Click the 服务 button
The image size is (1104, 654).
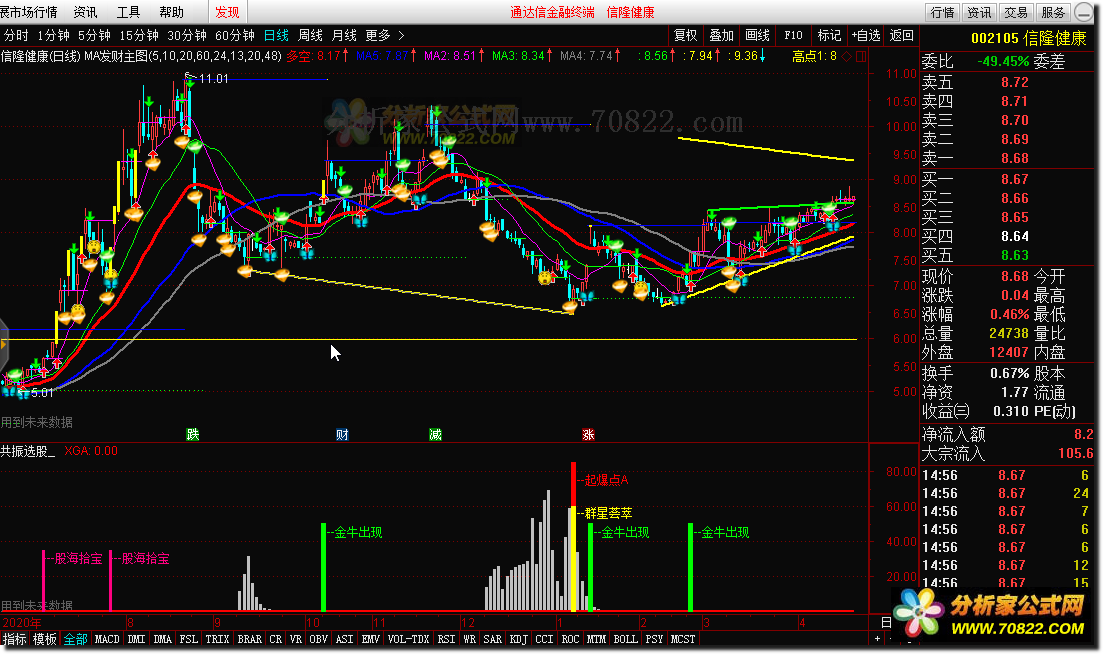[x=1053, y=12]
